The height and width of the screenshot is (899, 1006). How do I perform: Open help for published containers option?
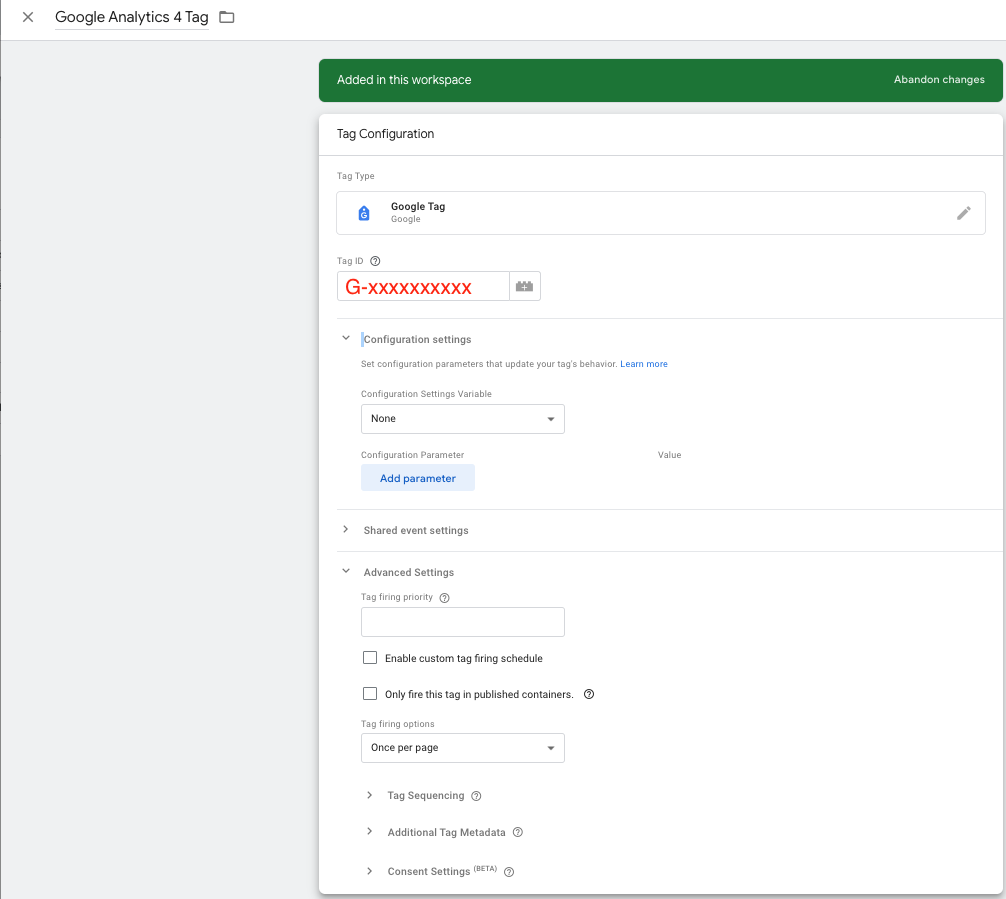point(589,694)
